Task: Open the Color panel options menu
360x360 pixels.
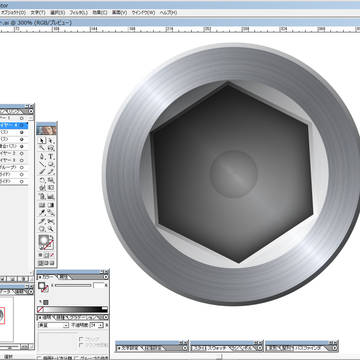Action: [x=106, y=277]
